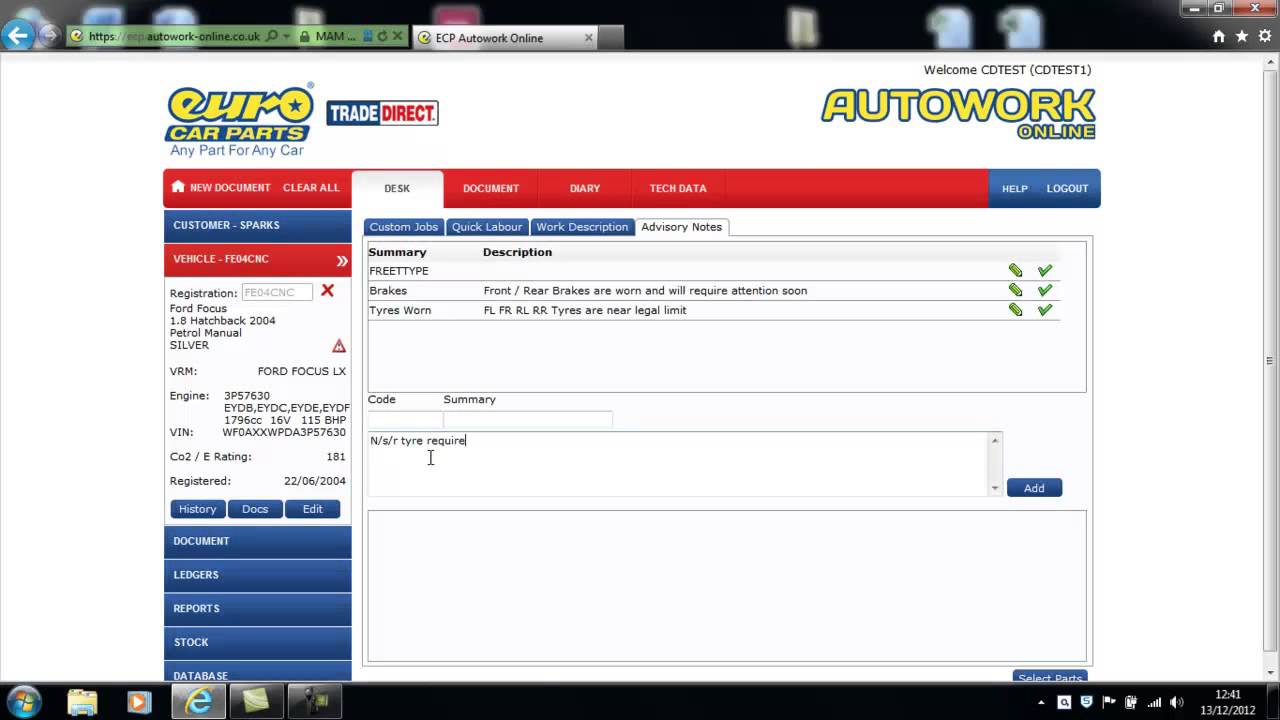
Task: Click the down arrow of the note textarea scrollbar
Action: click(995, 488)
